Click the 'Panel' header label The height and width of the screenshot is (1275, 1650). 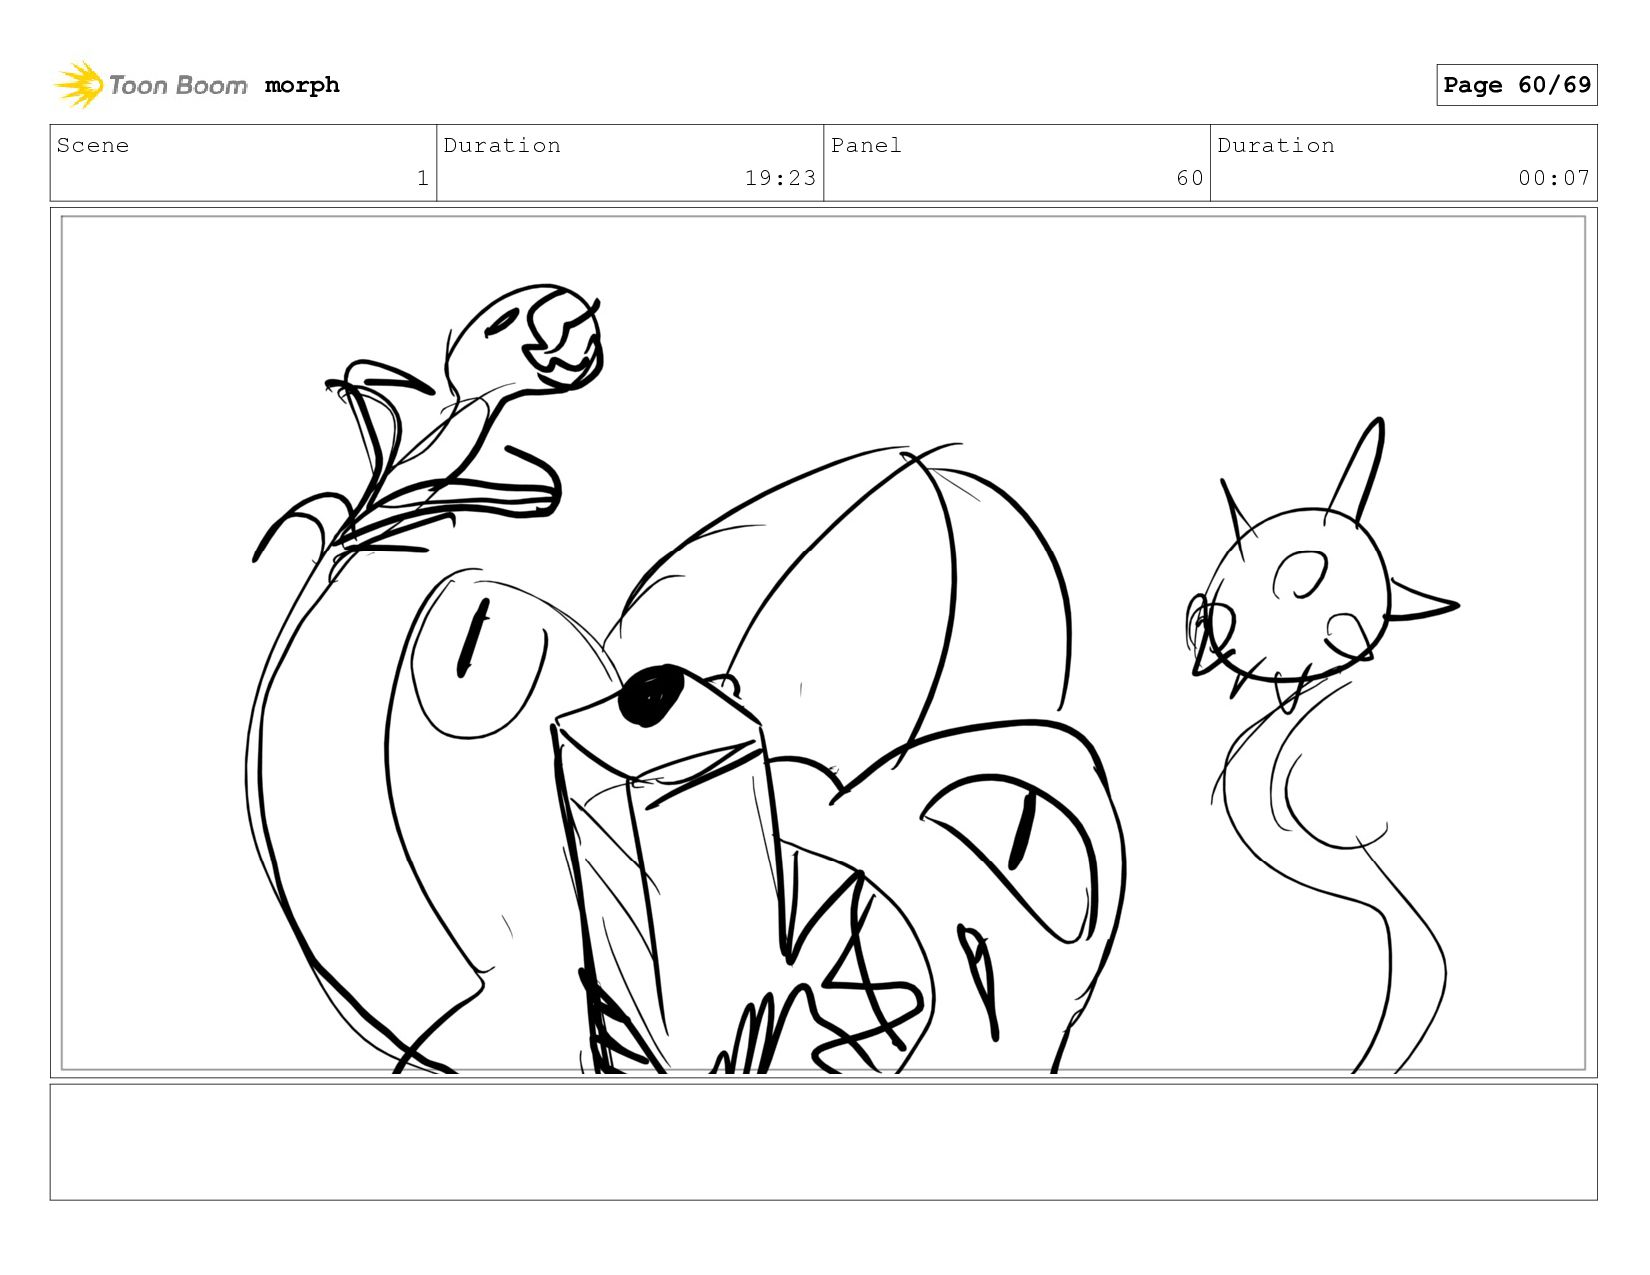(x=866, y=145)
